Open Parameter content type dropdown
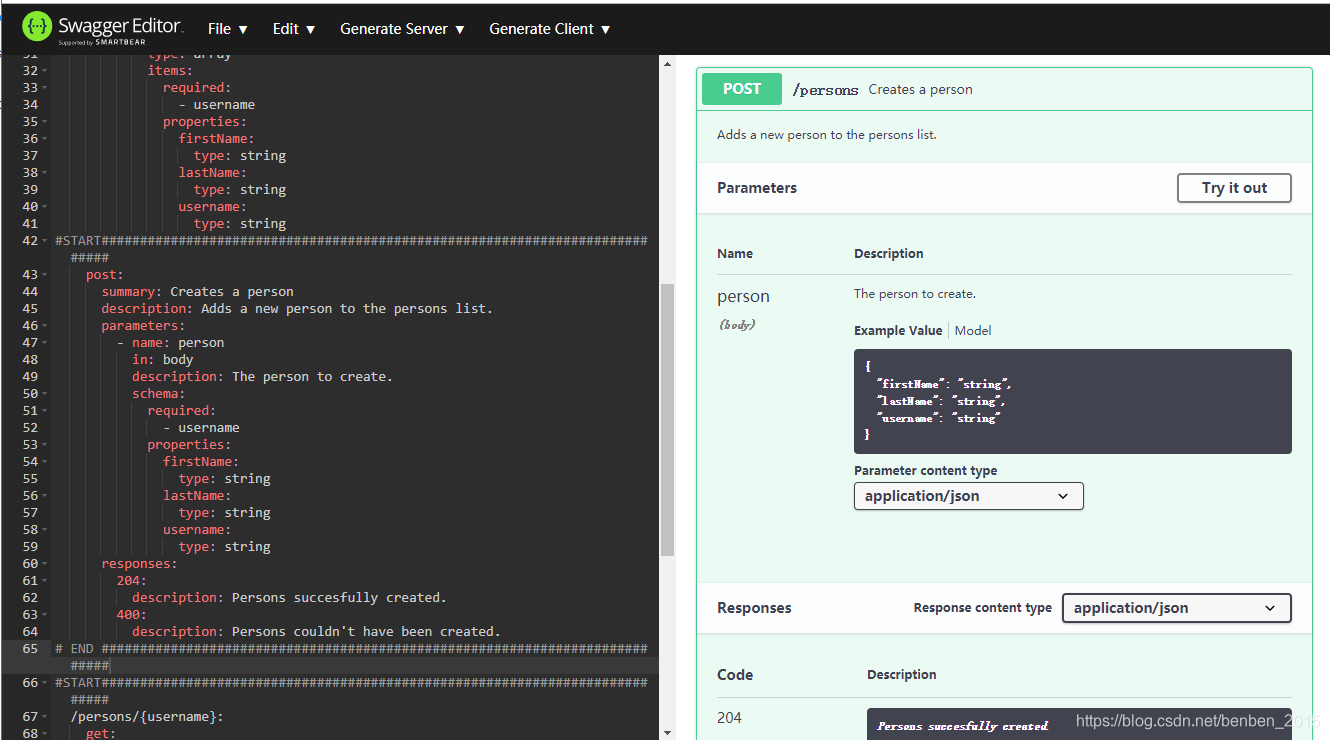The width and height of the screenshot is (1330, 740). [968, 496]
